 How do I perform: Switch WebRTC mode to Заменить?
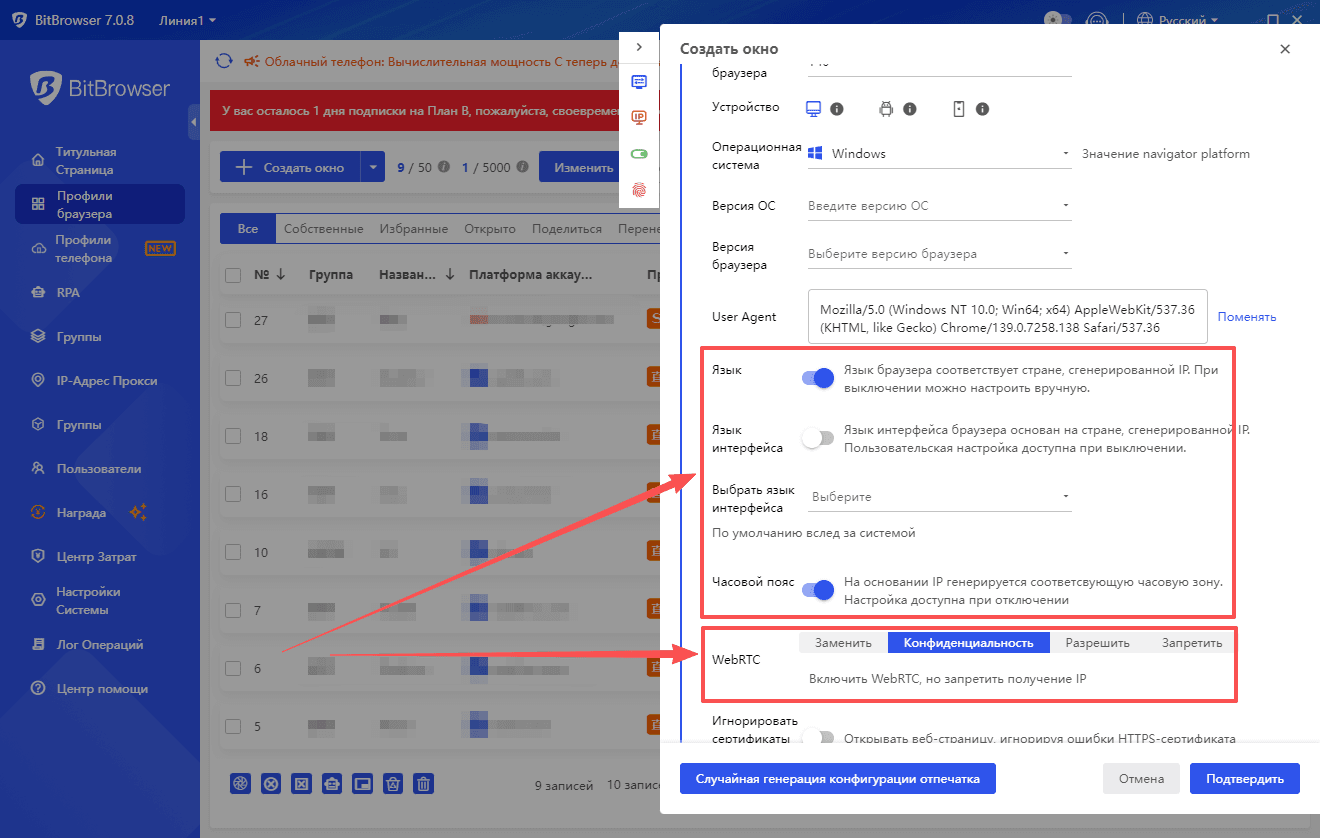pyautogui.click(x=843, y=643)
